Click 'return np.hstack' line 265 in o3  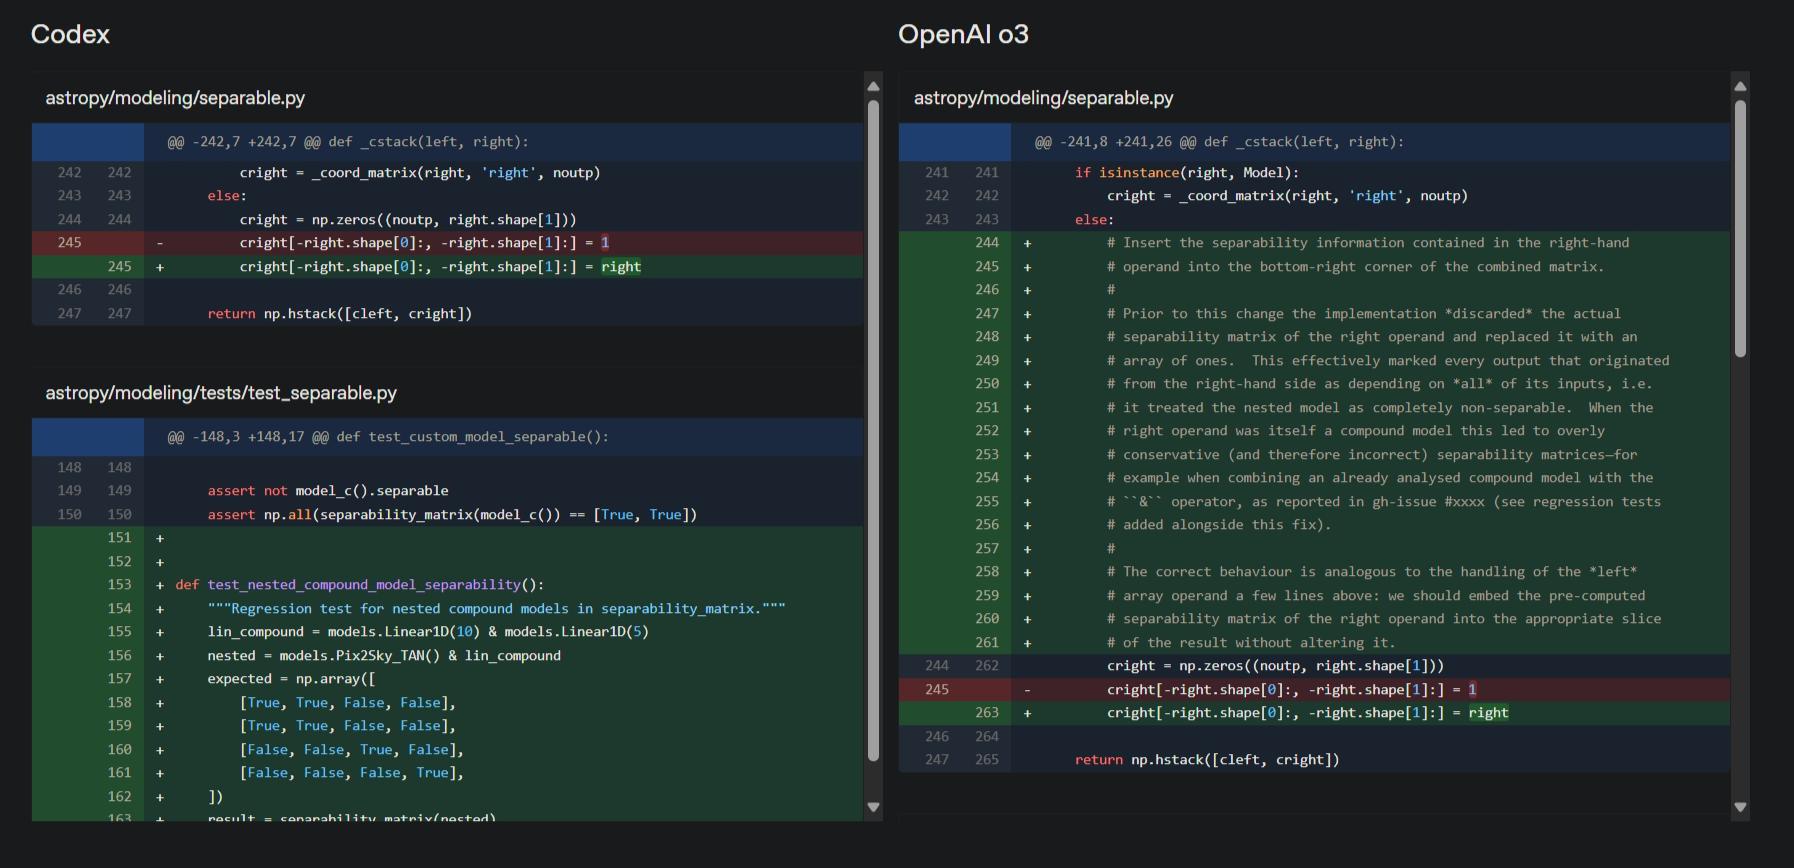[1314, 760]
